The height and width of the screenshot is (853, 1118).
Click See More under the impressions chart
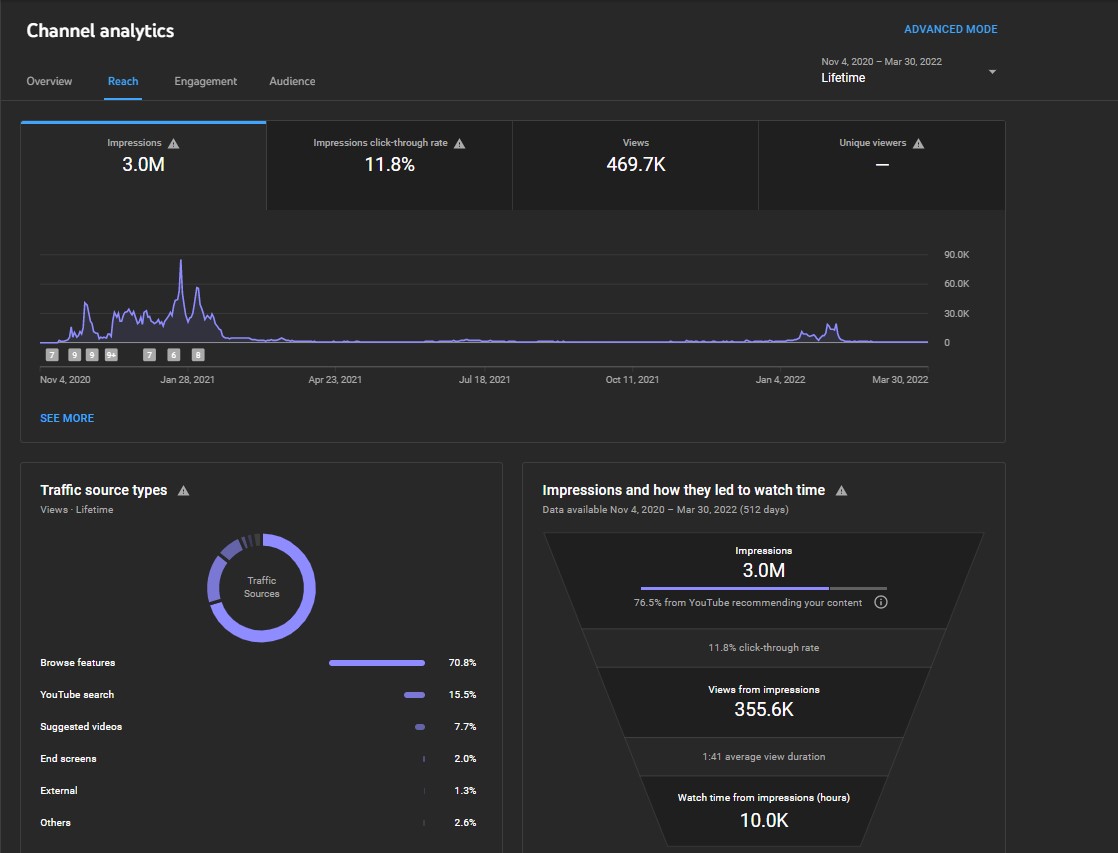(67, 418)
